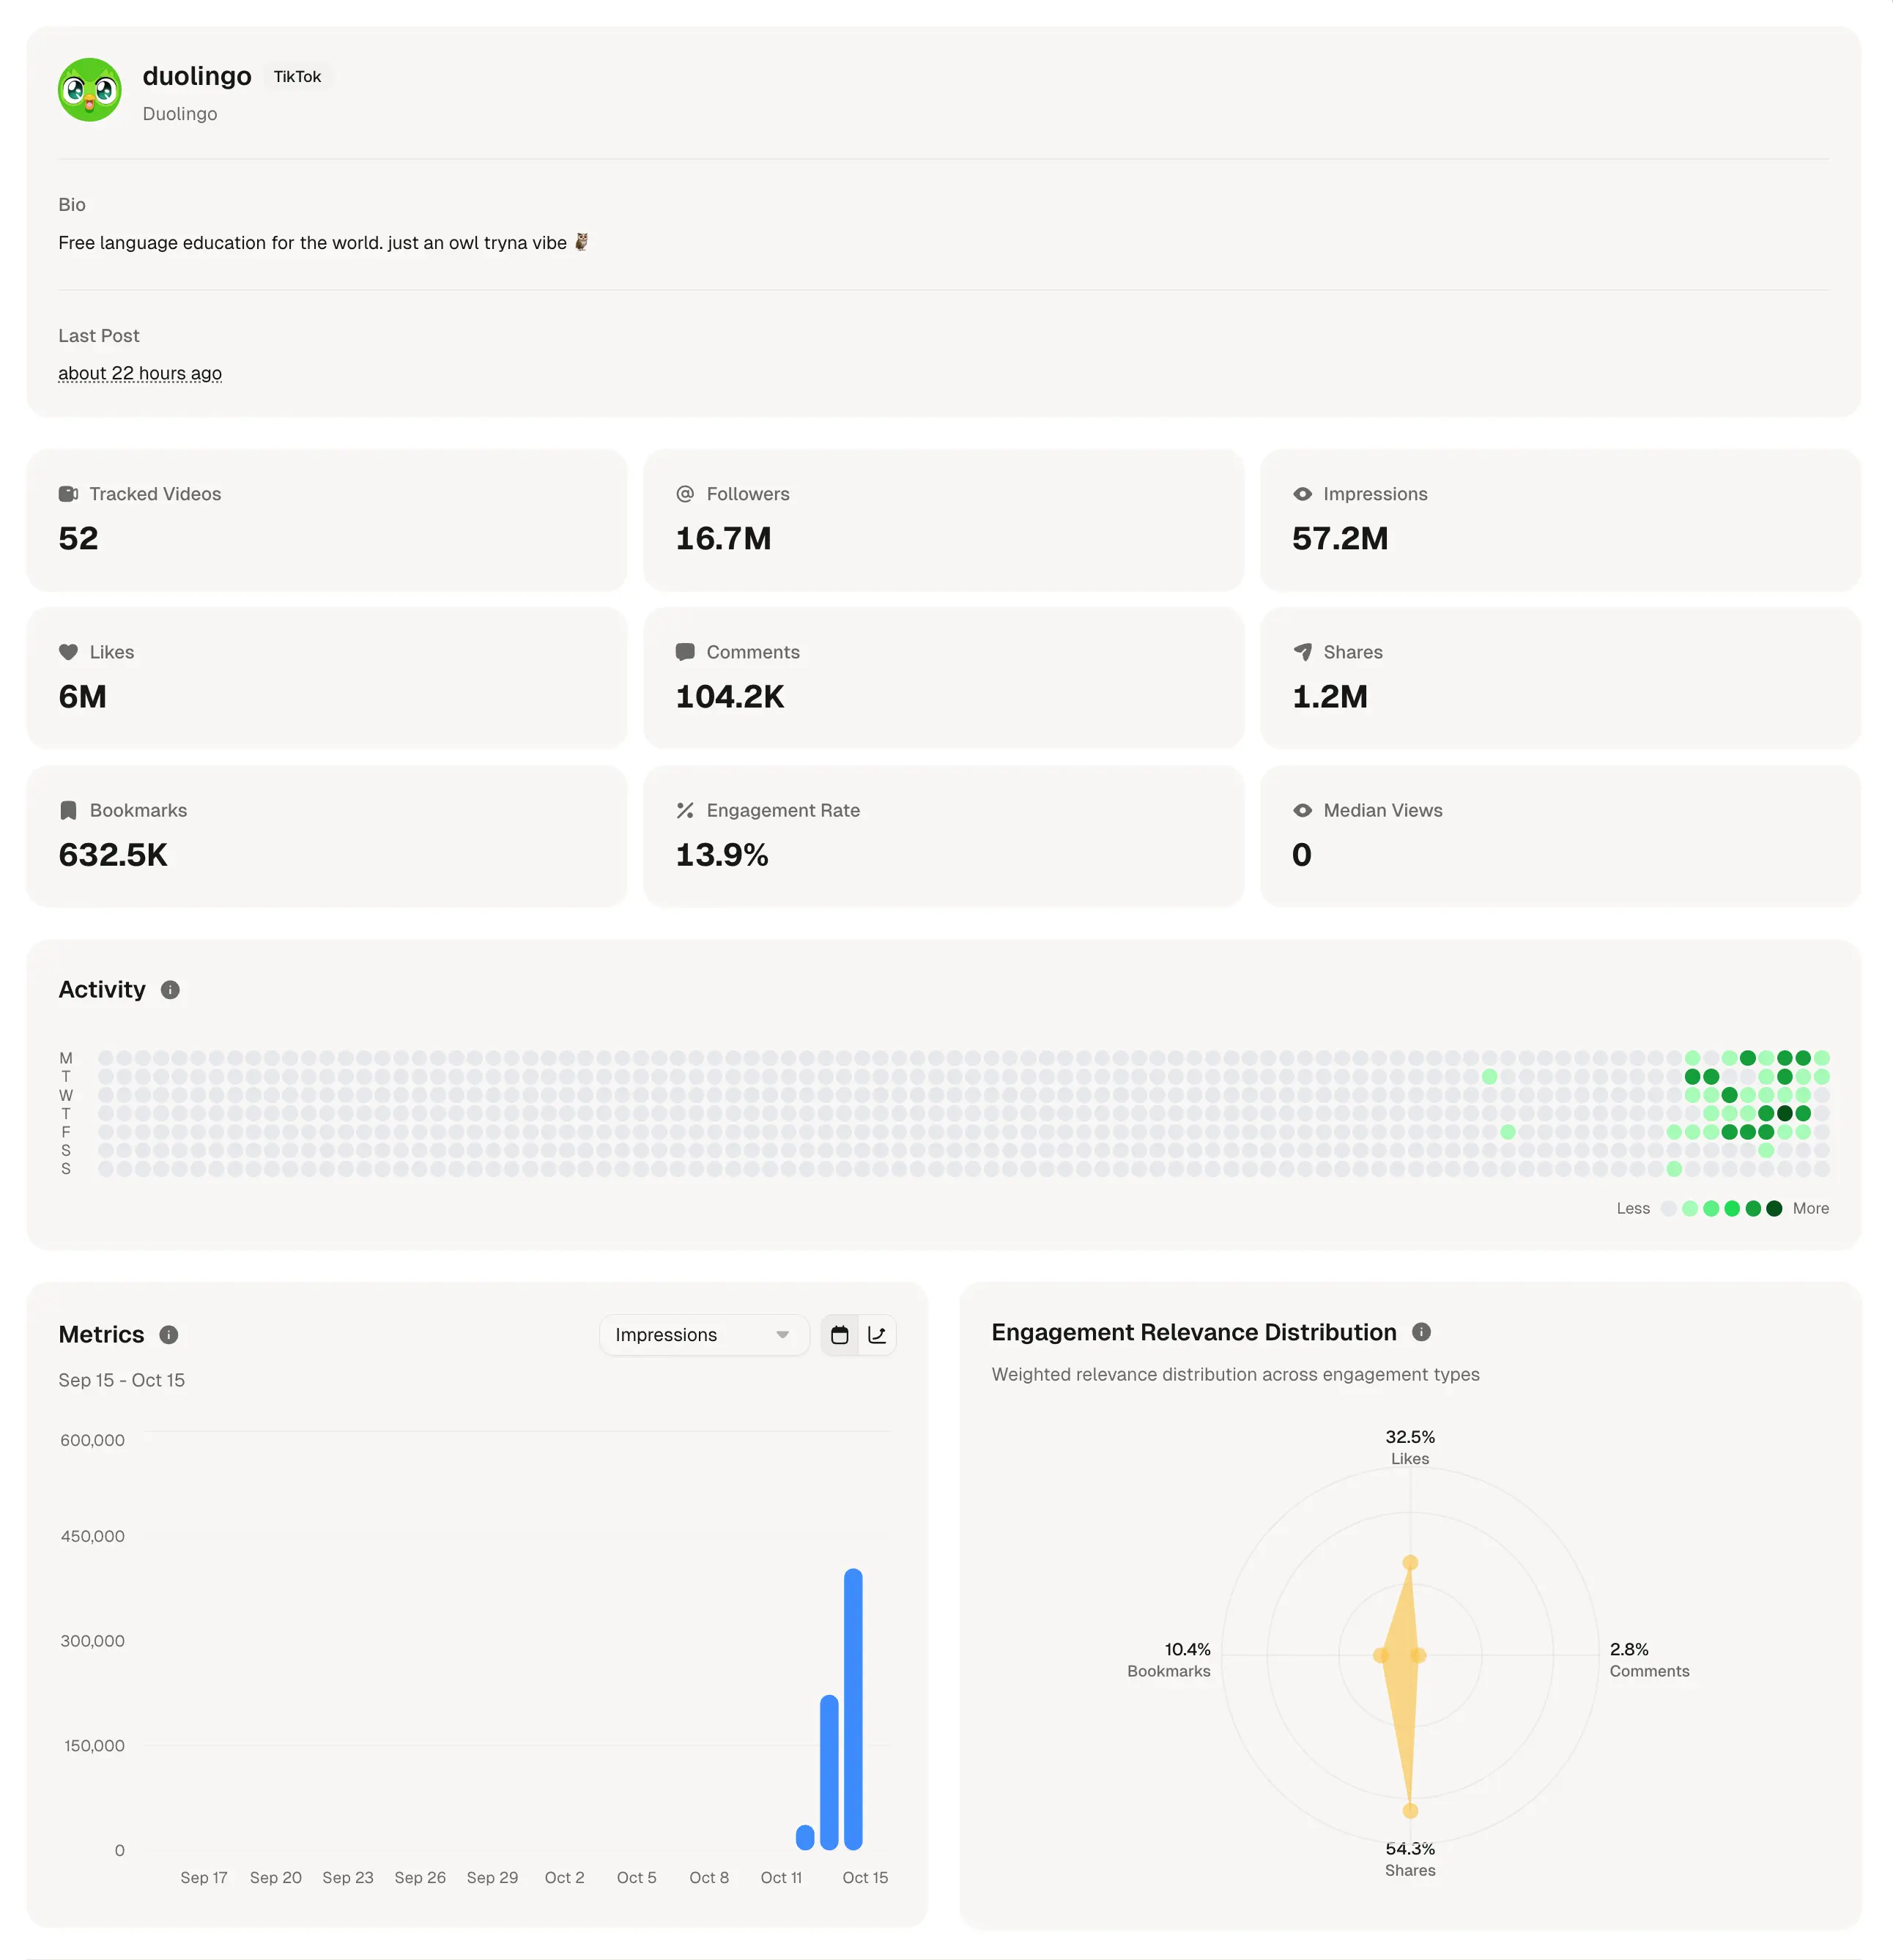The height and width of the screenshot is (1960, 1893).
Task: Click the Engagement Relevance Distribution info icon
Action: tap(1421, 1332)
